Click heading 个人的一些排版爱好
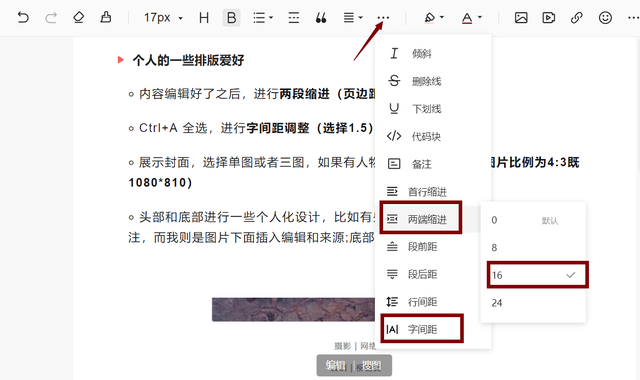 click(188, 60)
